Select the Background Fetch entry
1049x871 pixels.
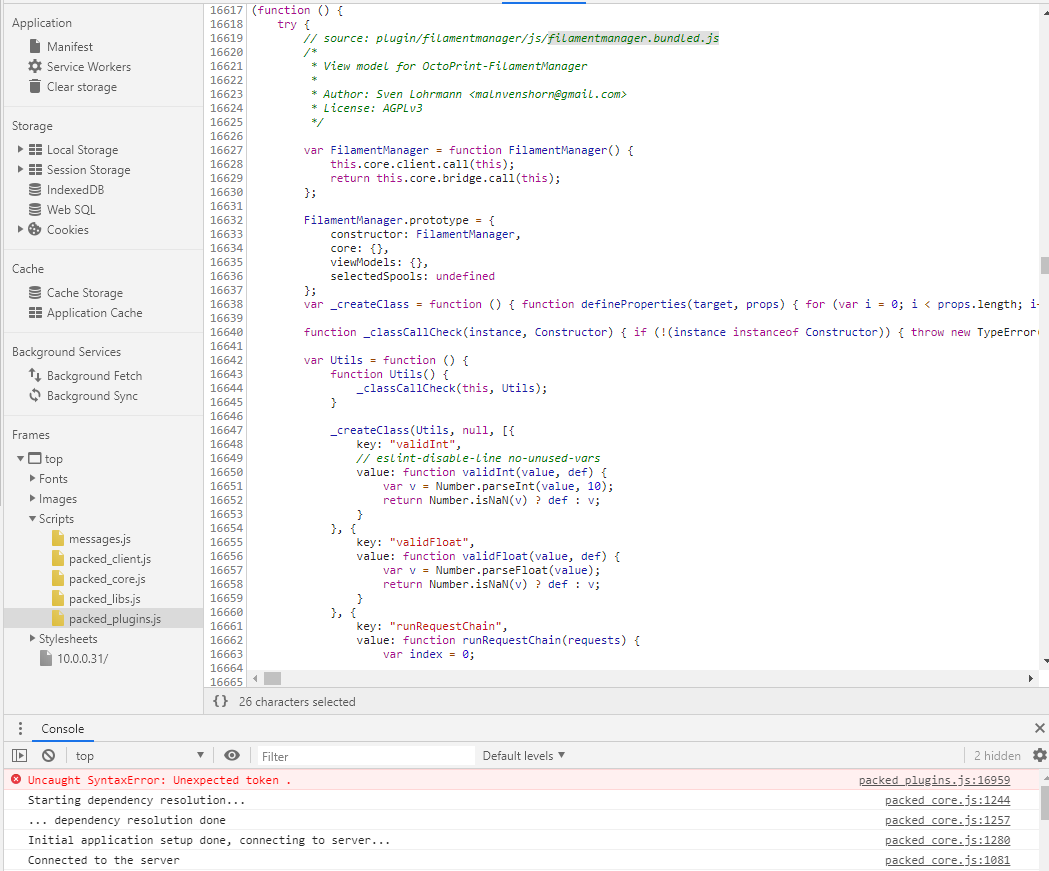point(94,375)
